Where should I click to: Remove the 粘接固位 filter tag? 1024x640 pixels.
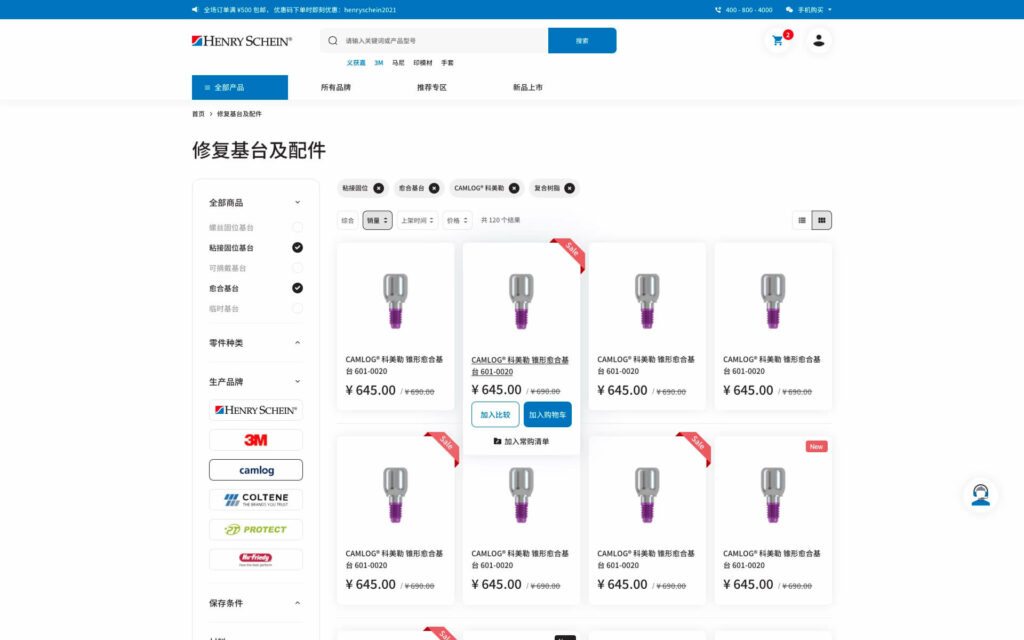(379, 188)
